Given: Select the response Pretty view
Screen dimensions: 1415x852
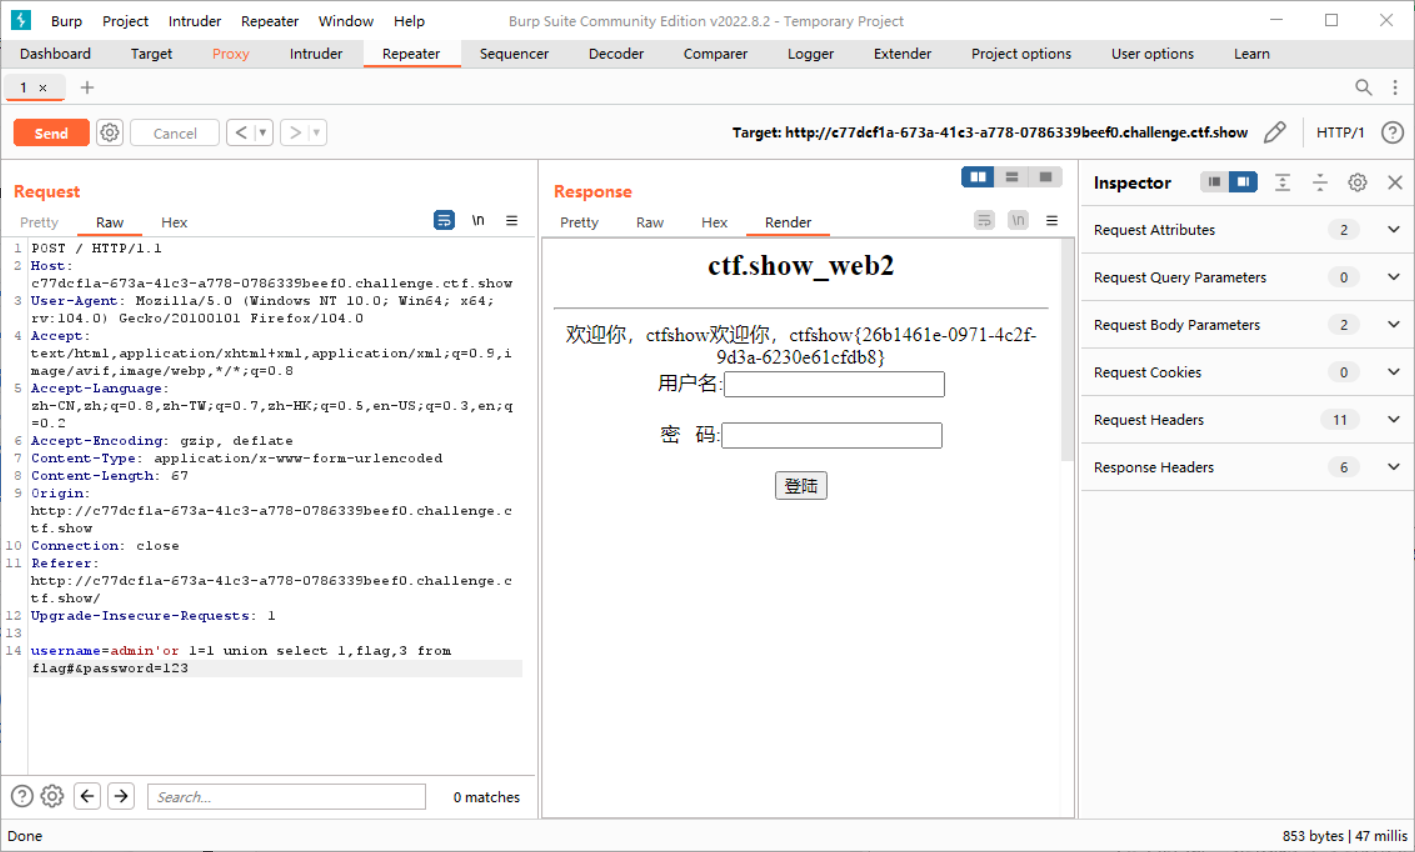Looking at the screenshot, I should [579, 222].
